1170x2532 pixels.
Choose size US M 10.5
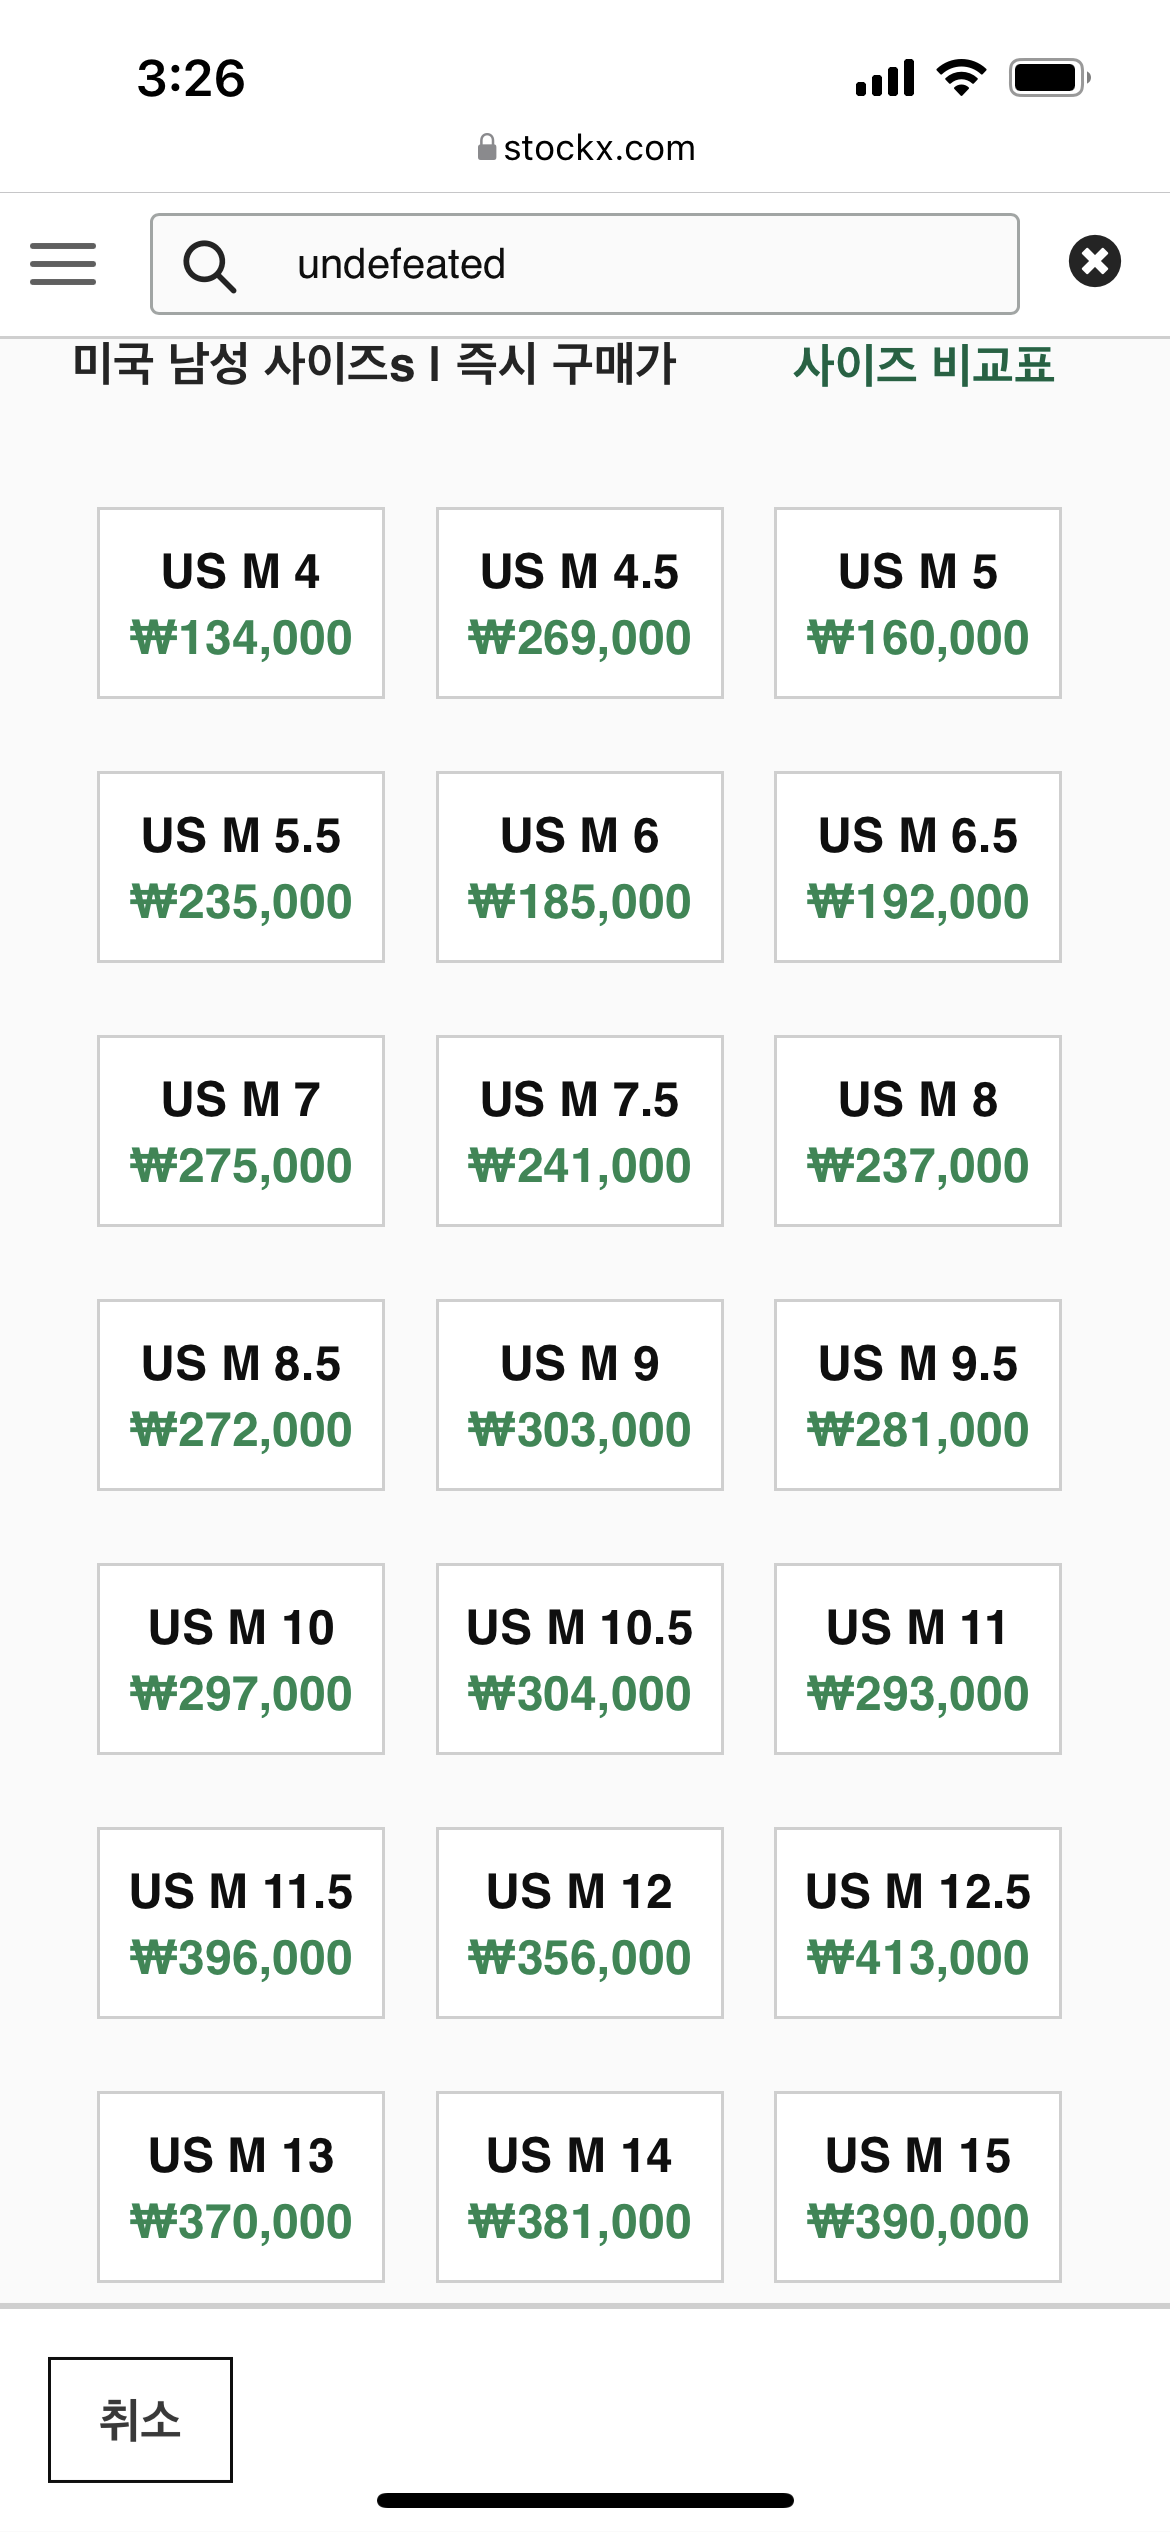pos(579,1659)
